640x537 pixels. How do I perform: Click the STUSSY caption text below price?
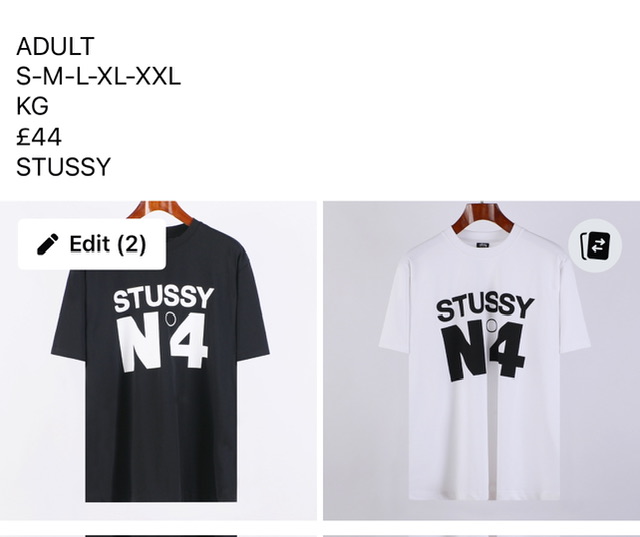point(64,167)
